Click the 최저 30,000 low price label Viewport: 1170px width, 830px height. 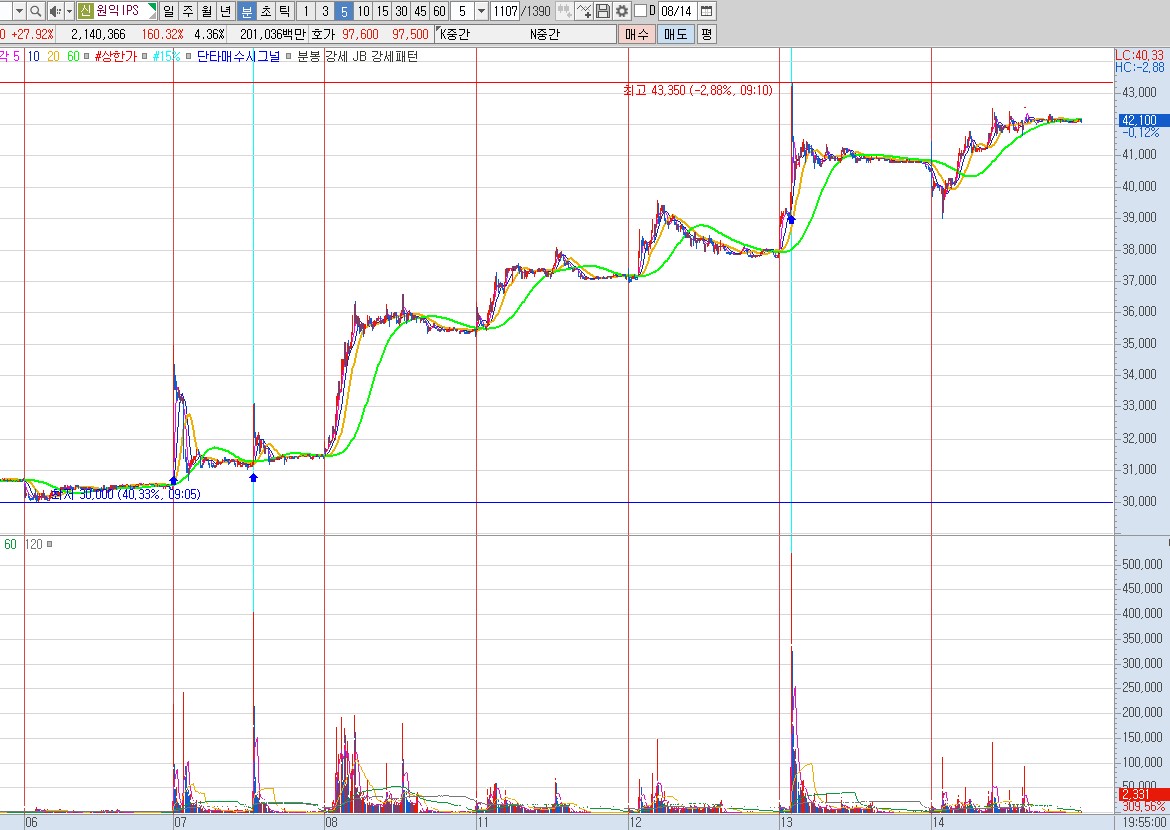[x=125, y=494]
